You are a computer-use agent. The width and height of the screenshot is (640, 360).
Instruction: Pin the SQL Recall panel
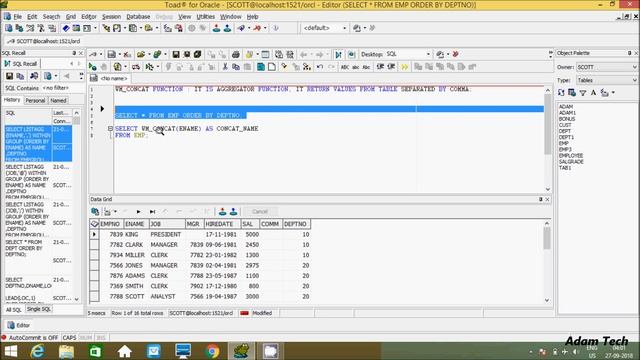(74, 53)
